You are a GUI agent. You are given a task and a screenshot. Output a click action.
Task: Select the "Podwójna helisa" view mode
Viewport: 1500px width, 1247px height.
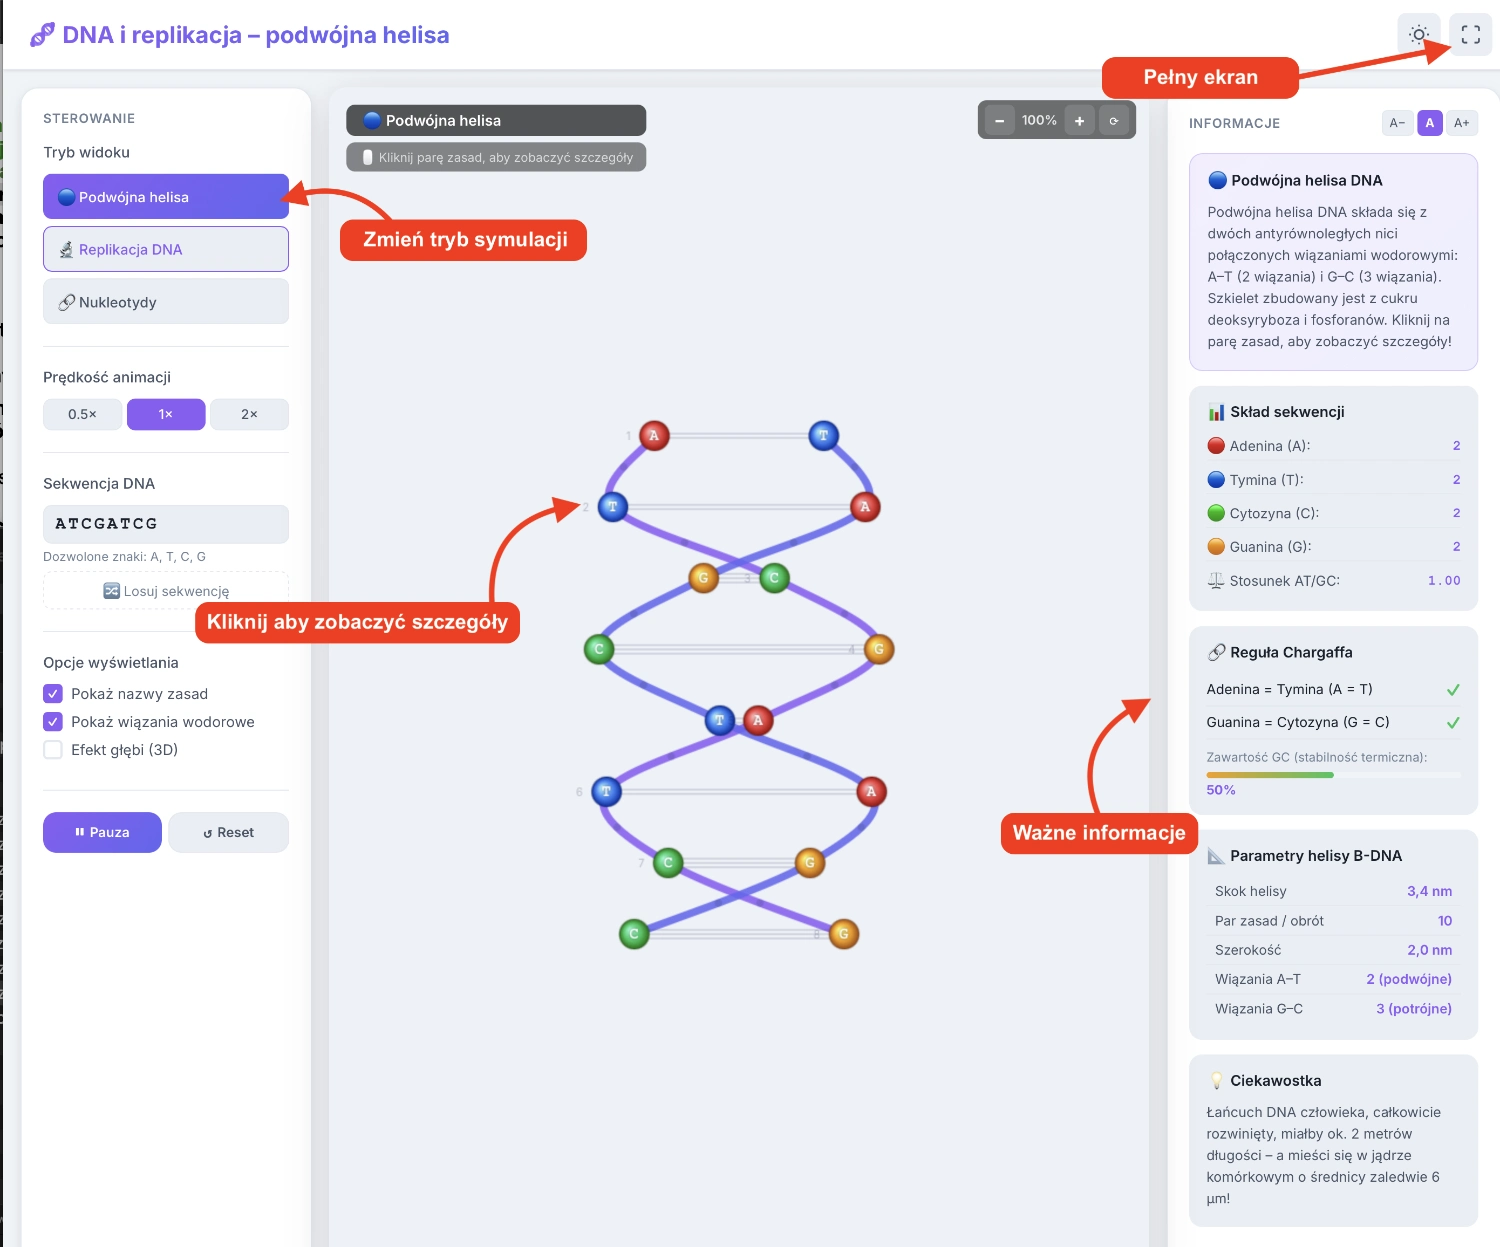click(x=166, y=197)
